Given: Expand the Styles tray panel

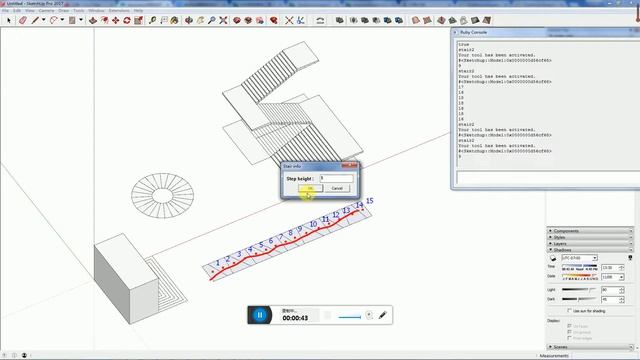Looking at the screenshot, I should 590,237.
